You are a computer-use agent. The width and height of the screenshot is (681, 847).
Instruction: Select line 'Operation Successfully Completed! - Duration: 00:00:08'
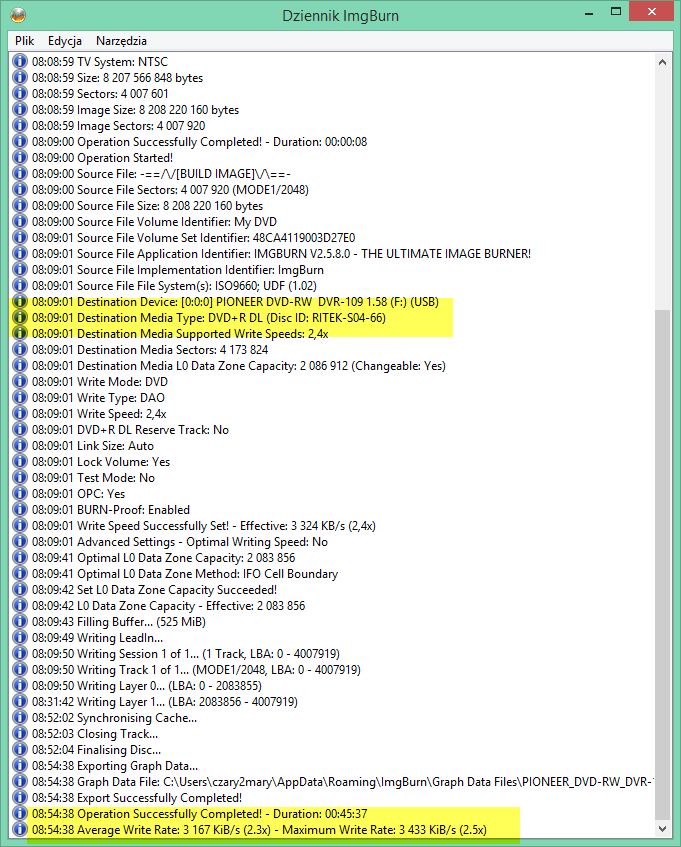[x=199, y=142]
